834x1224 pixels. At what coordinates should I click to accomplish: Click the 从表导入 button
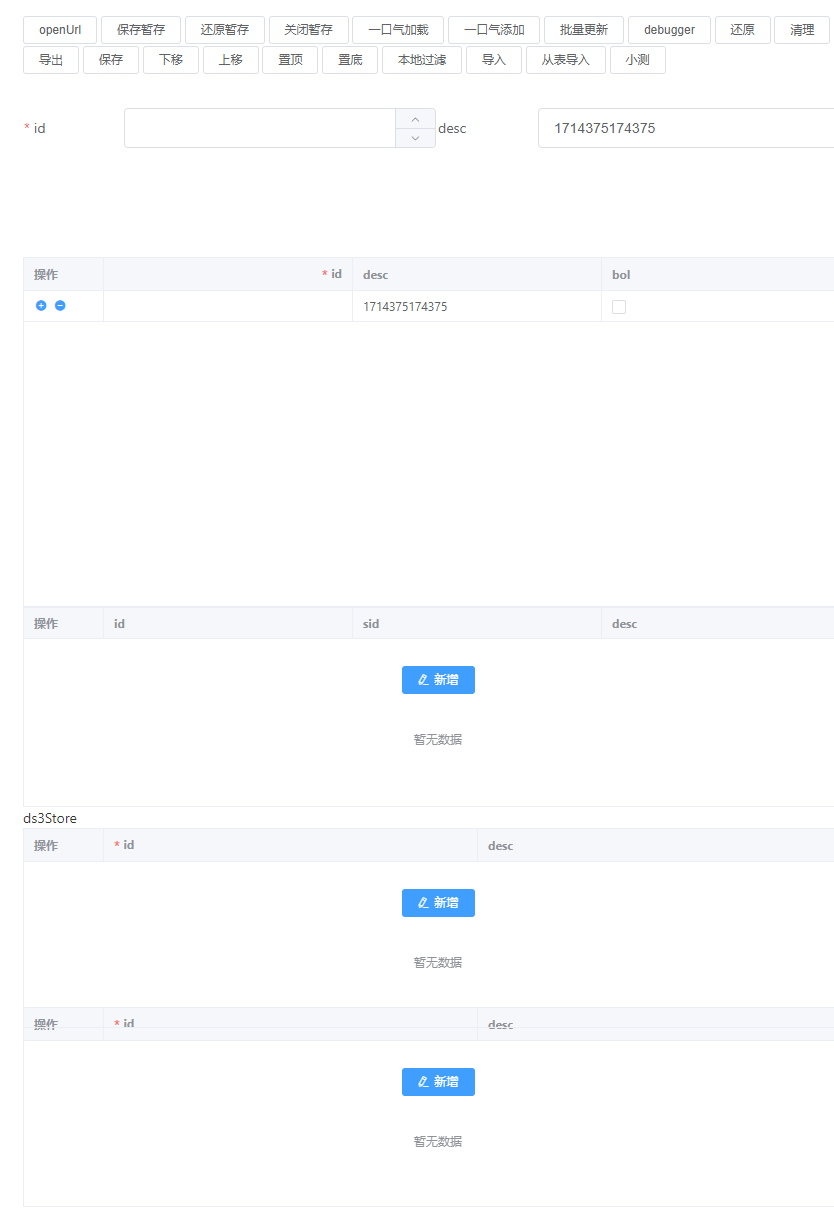pos(566,60)
